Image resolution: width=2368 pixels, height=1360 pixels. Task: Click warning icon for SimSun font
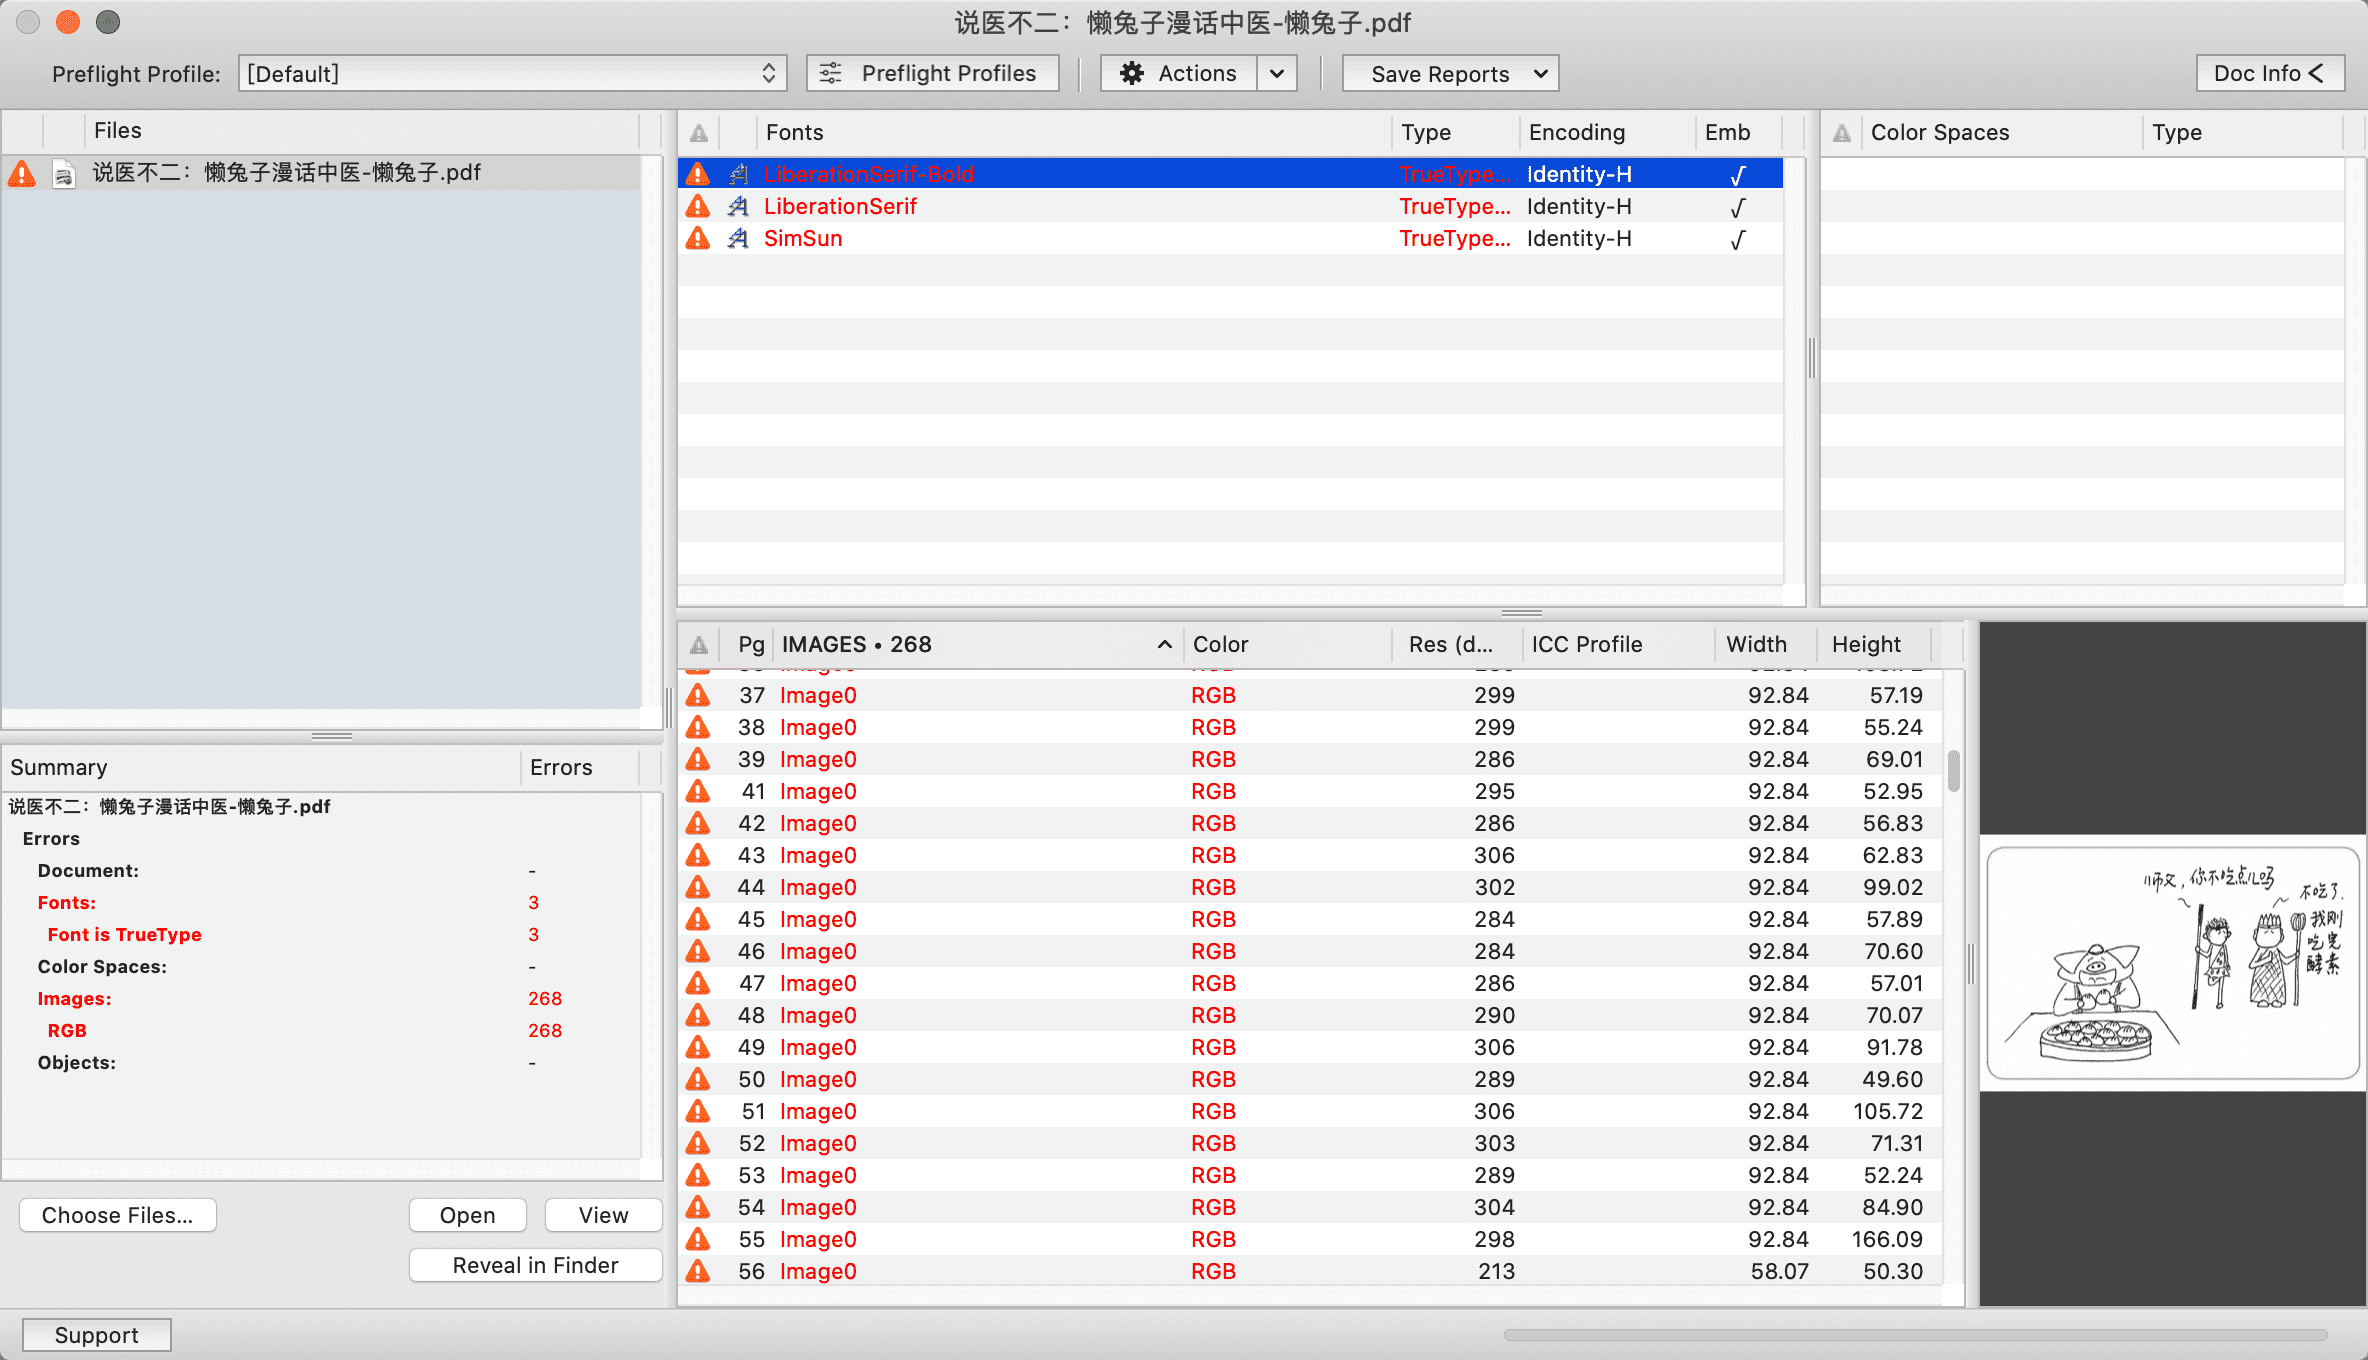pos(698,238)
